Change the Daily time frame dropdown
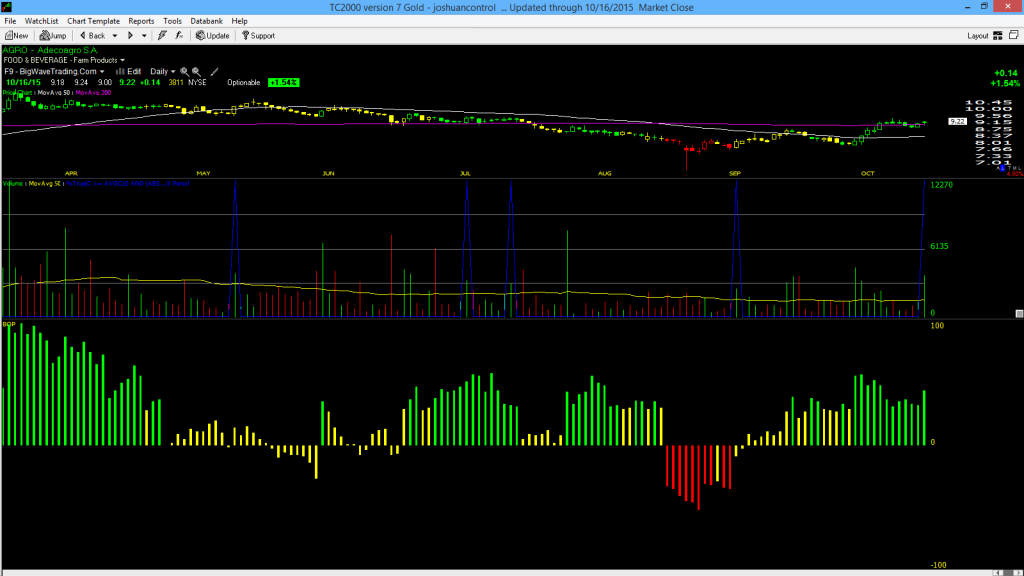The image size is (1024, 576). pyautogui.click(x=163, y=72)
